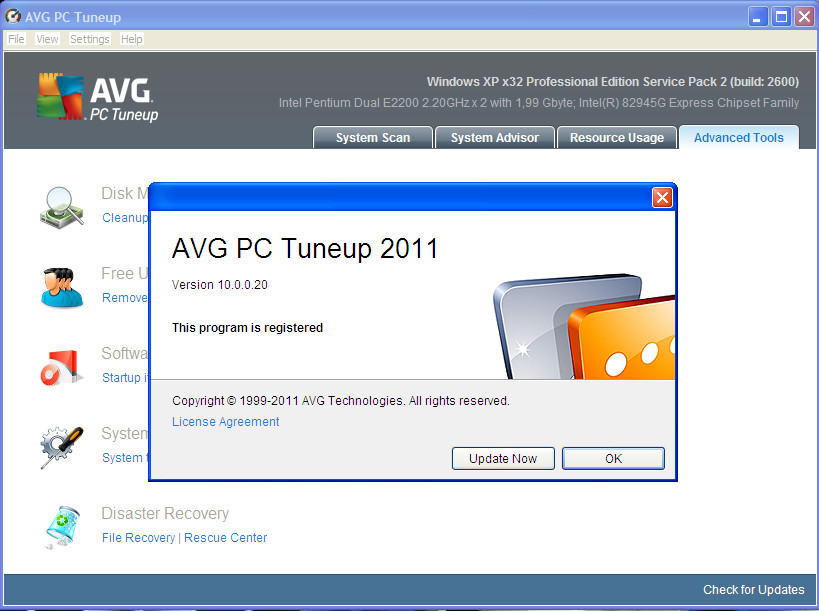Image resolution: width=819 pixels, height=611 pixels.
Task: Click the AVG PC Tuneup logo
Action: pyautogui.click(x=98, y=98)
